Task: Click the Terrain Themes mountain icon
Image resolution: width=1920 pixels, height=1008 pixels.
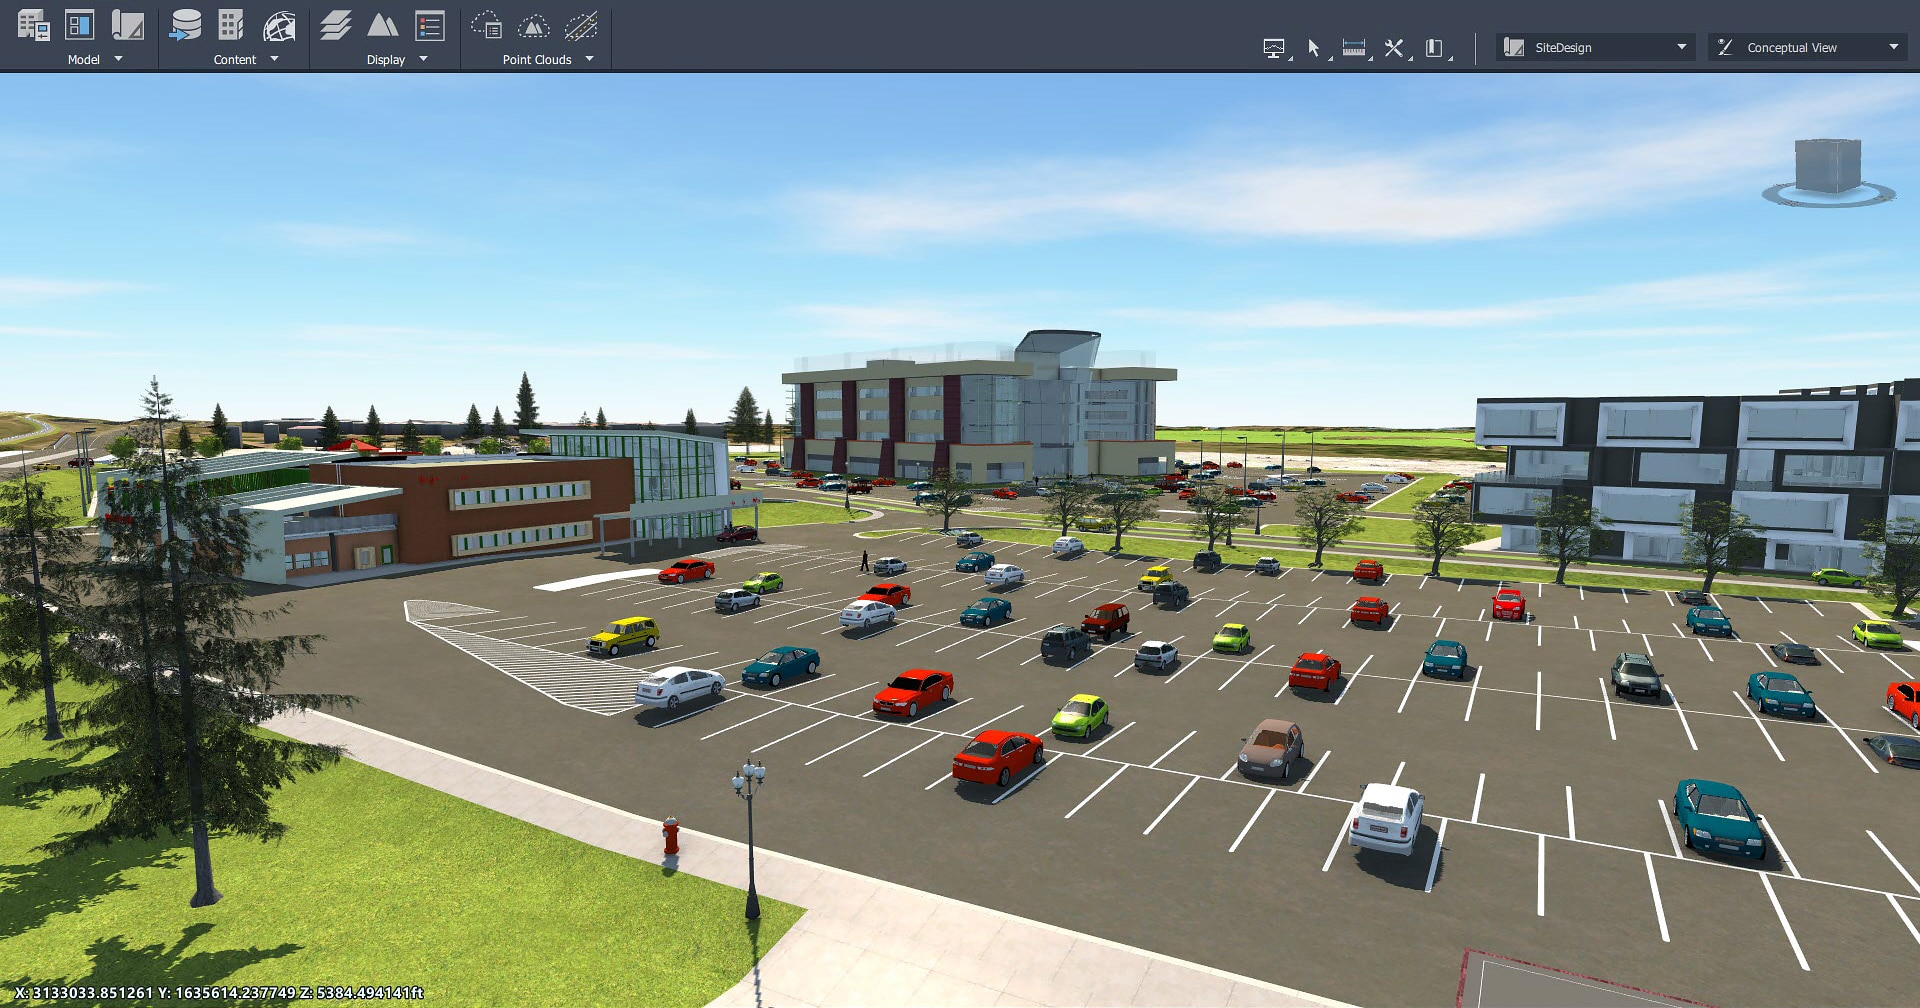Action: click(x=382, y=26)
